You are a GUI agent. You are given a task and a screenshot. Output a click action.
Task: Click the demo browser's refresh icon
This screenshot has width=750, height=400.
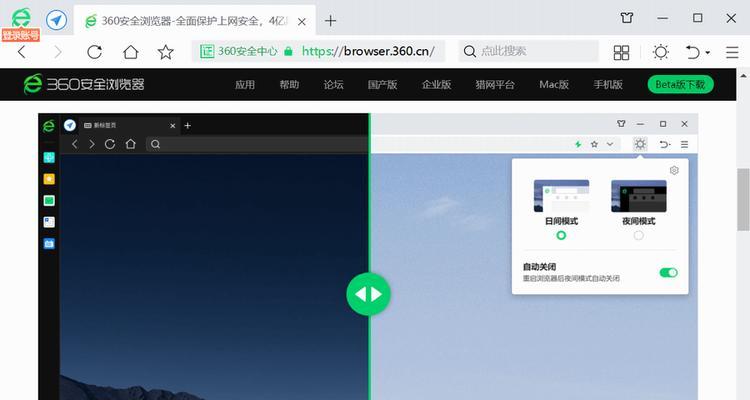tap(110, 144)
